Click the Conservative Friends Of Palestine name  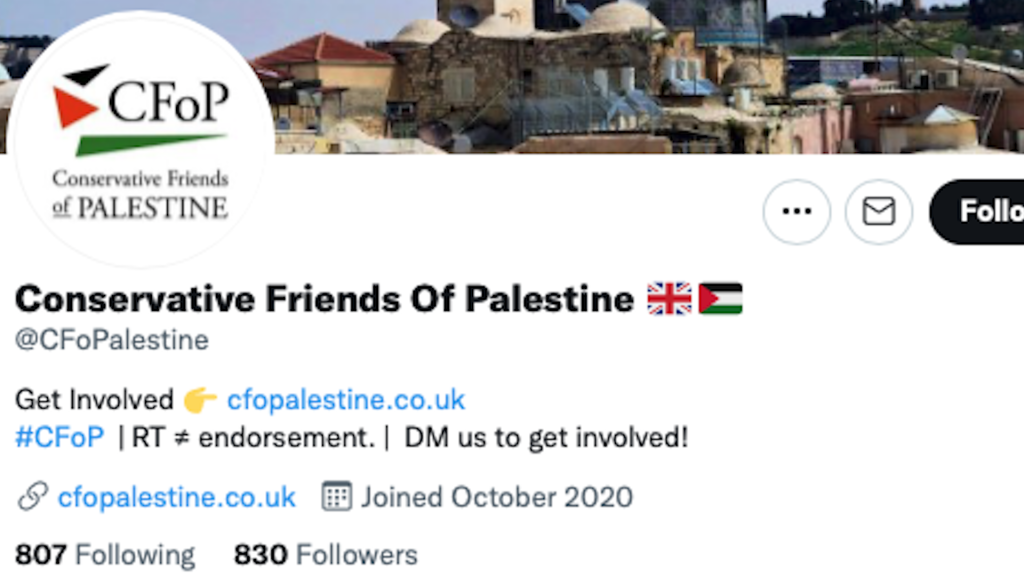(x=324, y=298)
